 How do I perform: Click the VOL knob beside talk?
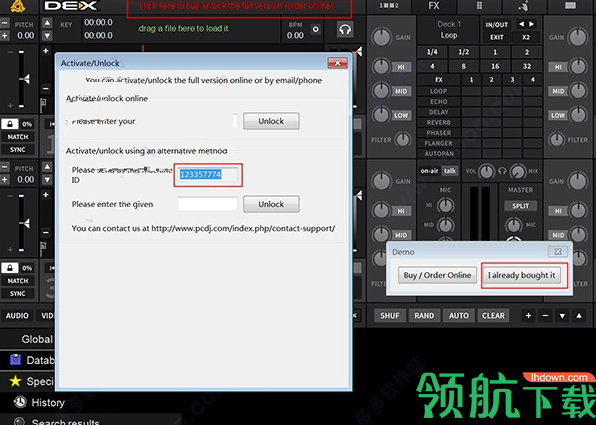point(486,171)
